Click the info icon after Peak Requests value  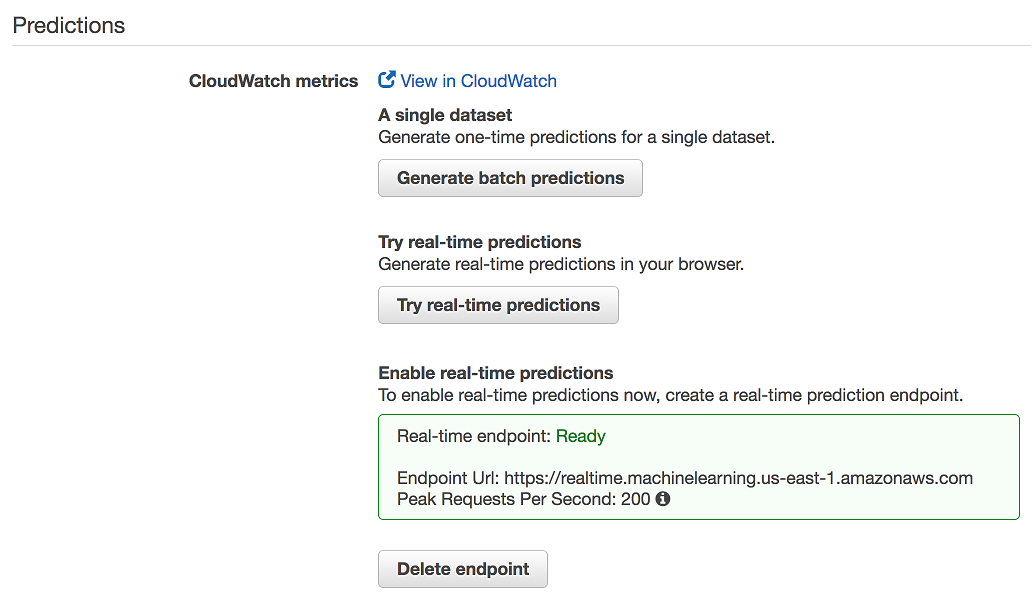point(662,498)
